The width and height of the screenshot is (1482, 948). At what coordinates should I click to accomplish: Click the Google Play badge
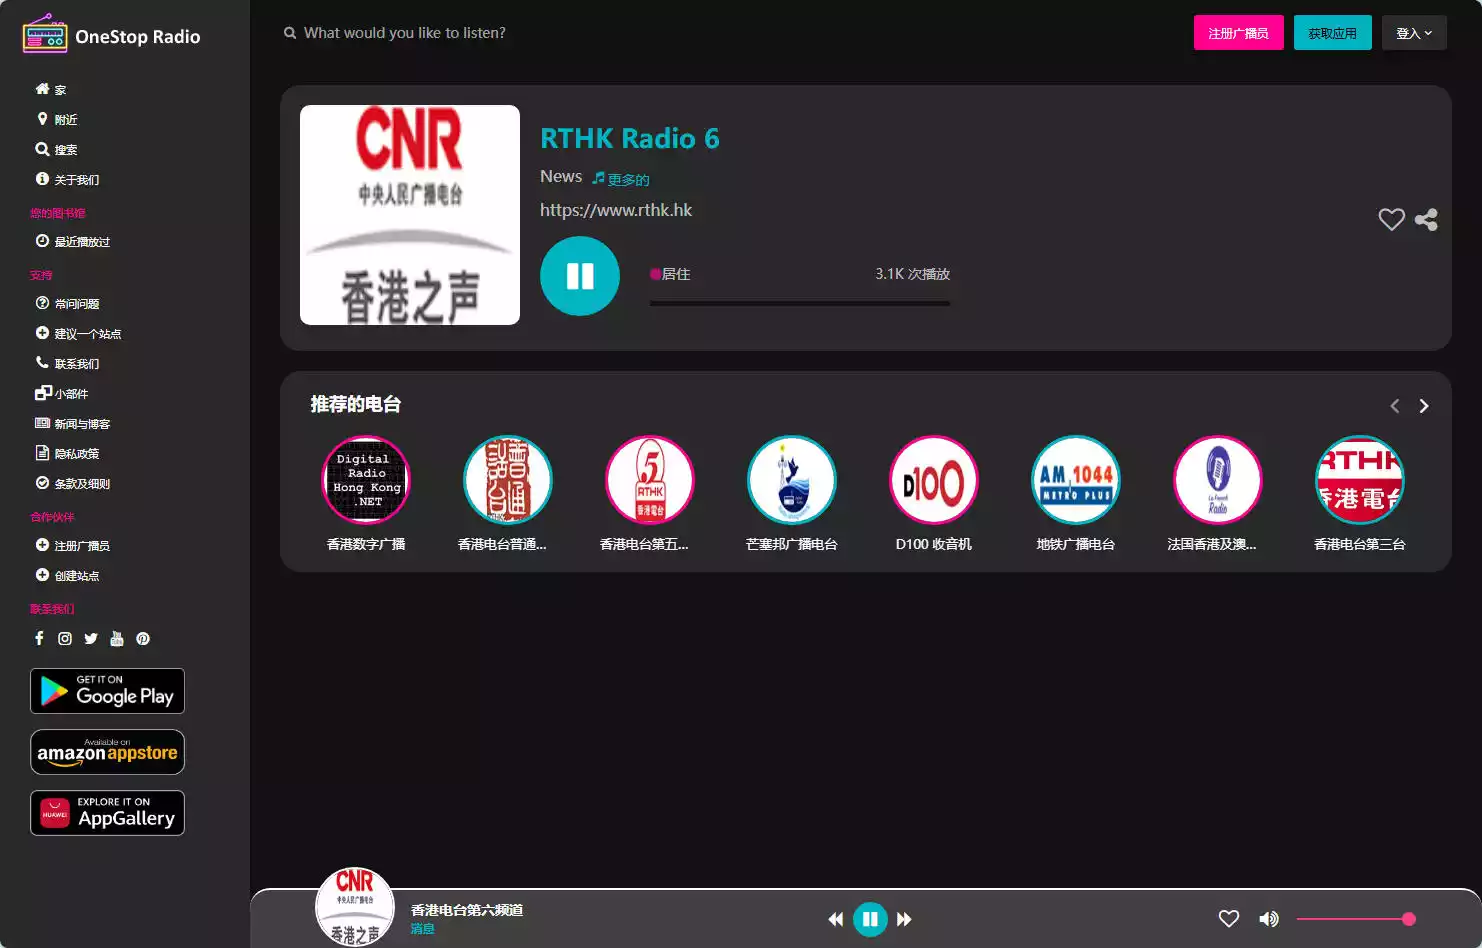pos(107,691)
